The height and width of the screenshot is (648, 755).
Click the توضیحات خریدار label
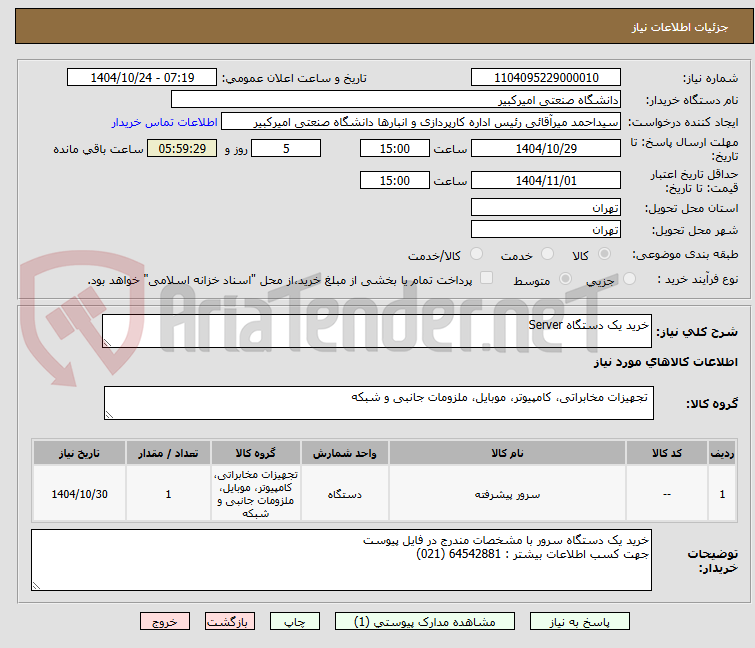pos(713,561)
